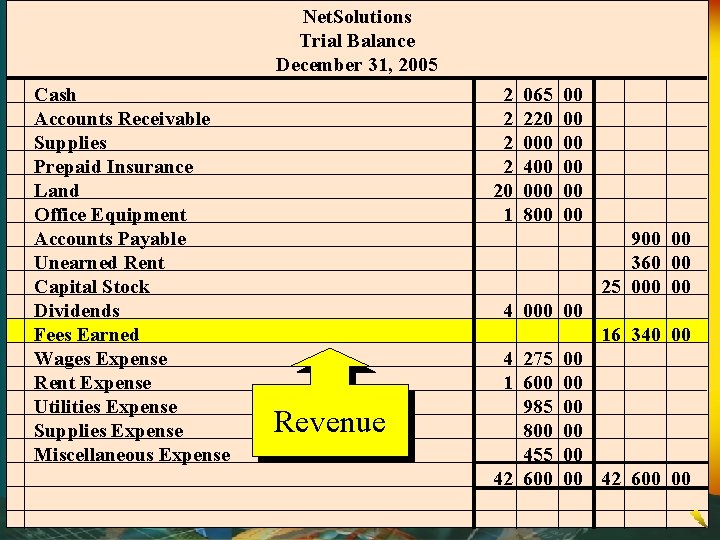Click Capital Stock credit 25 000 00
This screenshot has height=540, width=720.
click(646, 287)
